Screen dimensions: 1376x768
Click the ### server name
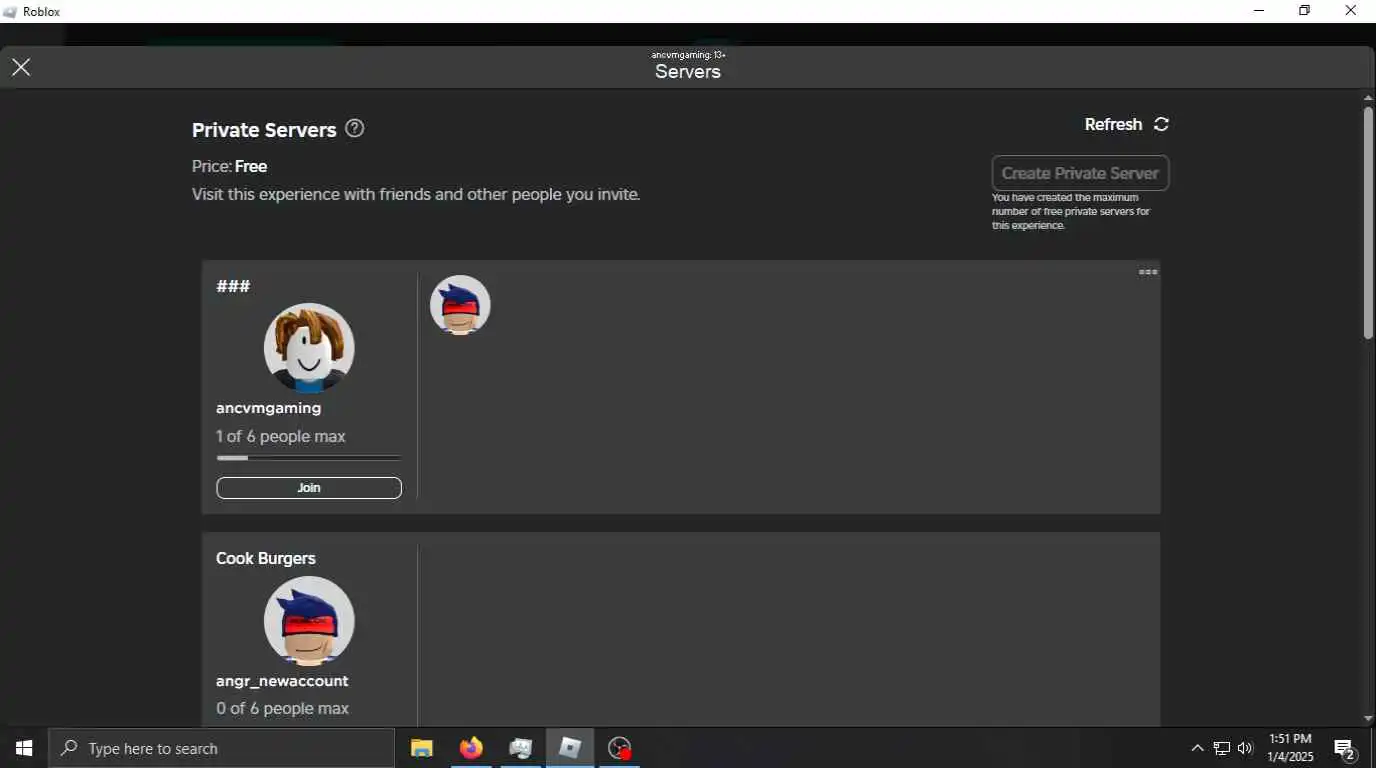[233, 286]
